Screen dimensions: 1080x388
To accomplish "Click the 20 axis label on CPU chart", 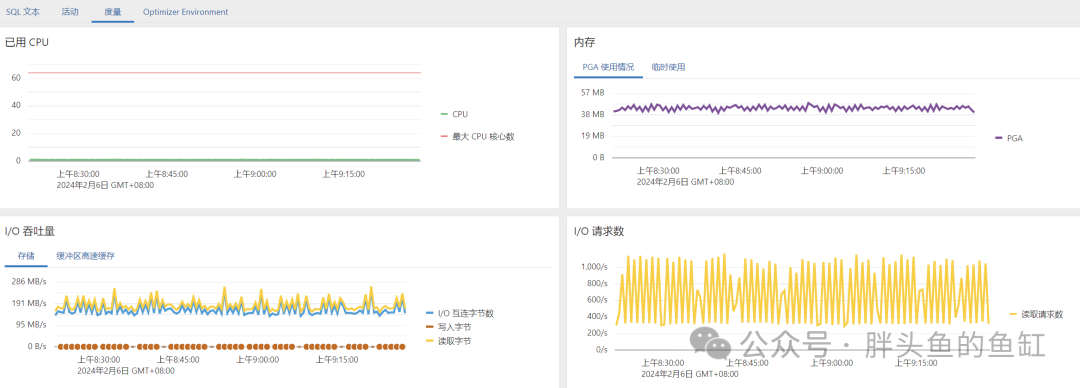I will (x=16, y=133).
